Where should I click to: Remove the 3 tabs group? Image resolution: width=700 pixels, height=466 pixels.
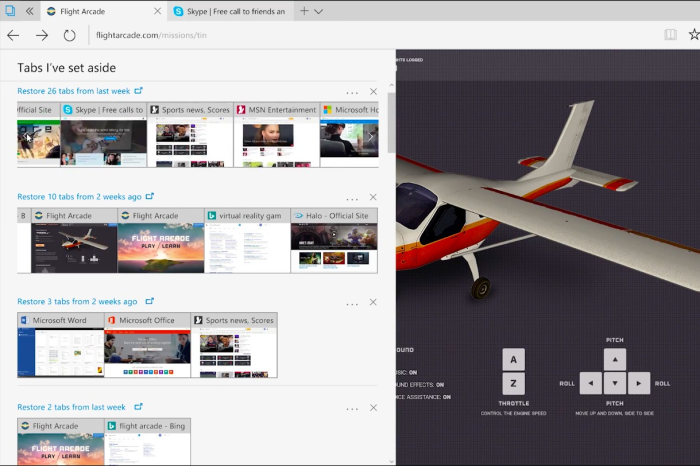tap(373, 302)
